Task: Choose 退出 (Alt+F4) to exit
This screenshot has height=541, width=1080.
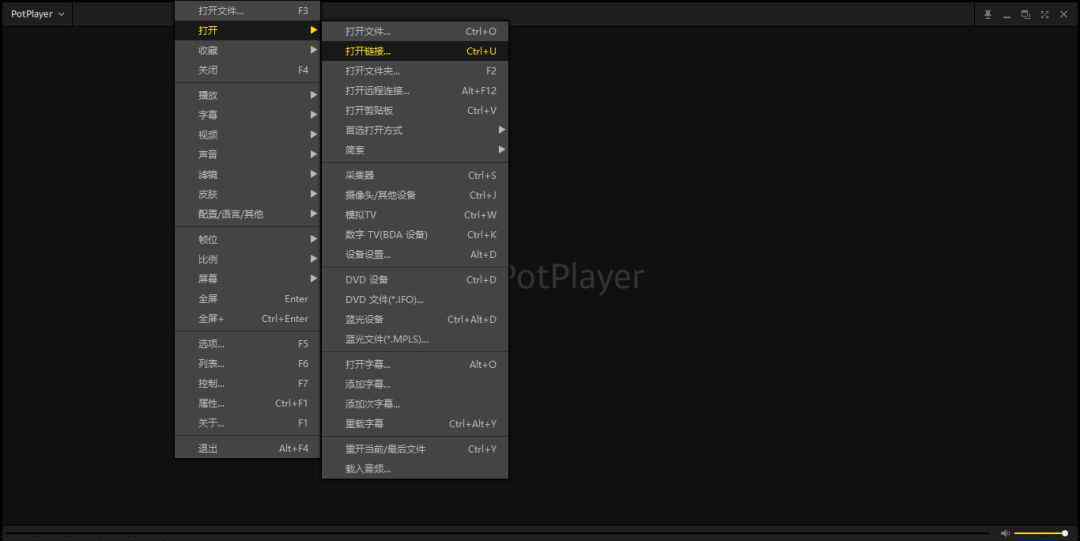Action: click(247, 448)
